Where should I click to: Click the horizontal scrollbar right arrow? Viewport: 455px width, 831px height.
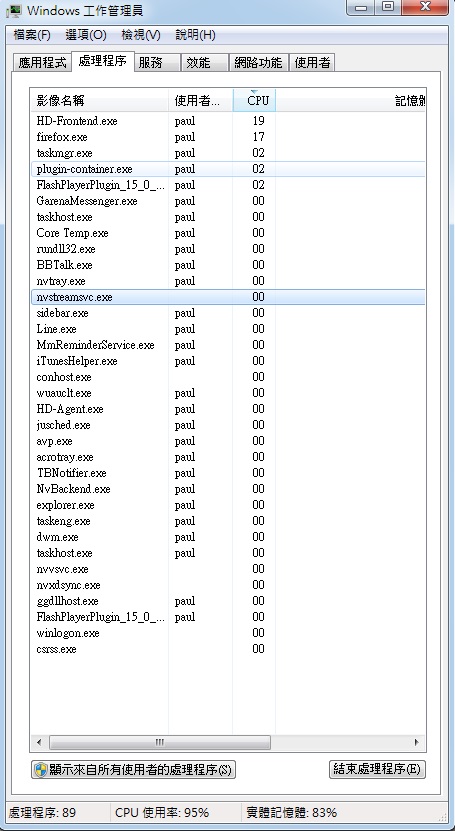[417, 742]
